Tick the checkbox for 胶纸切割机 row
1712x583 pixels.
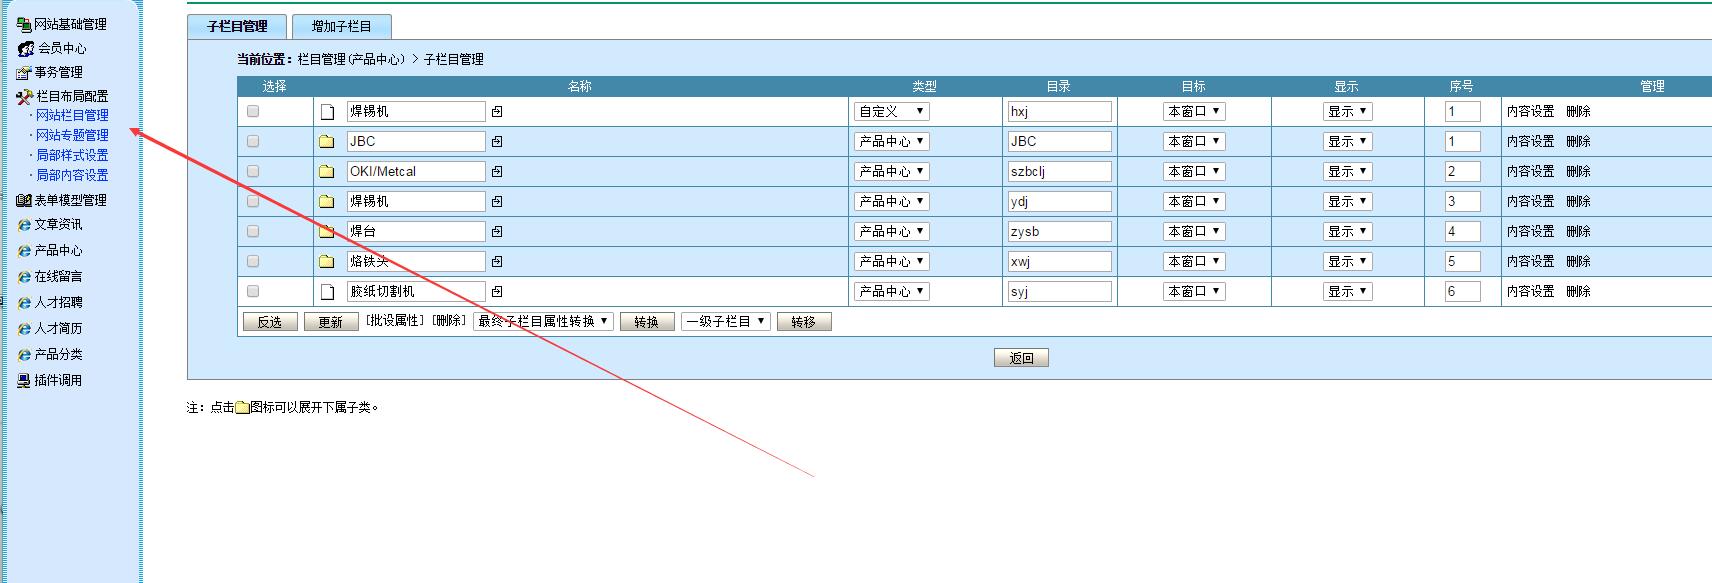(253, 291)
